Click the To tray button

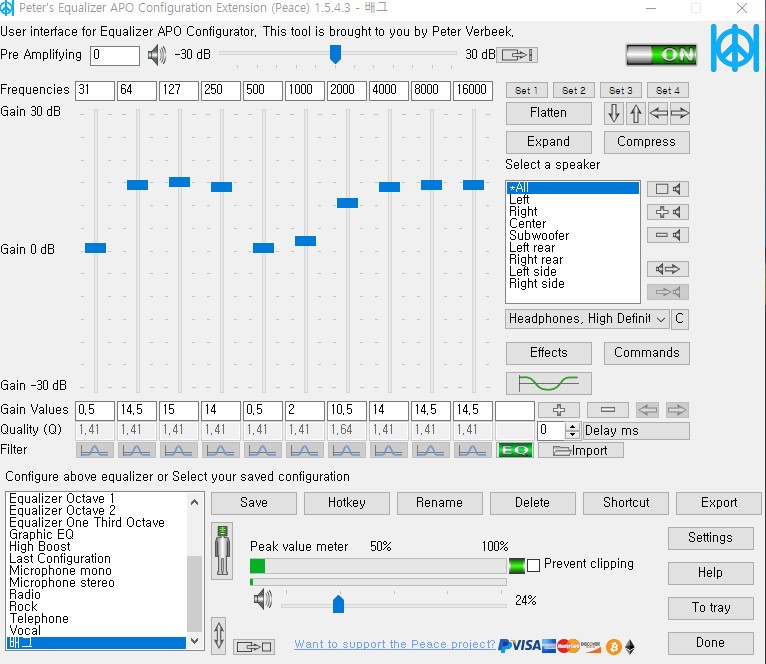(x=710, y=608)
